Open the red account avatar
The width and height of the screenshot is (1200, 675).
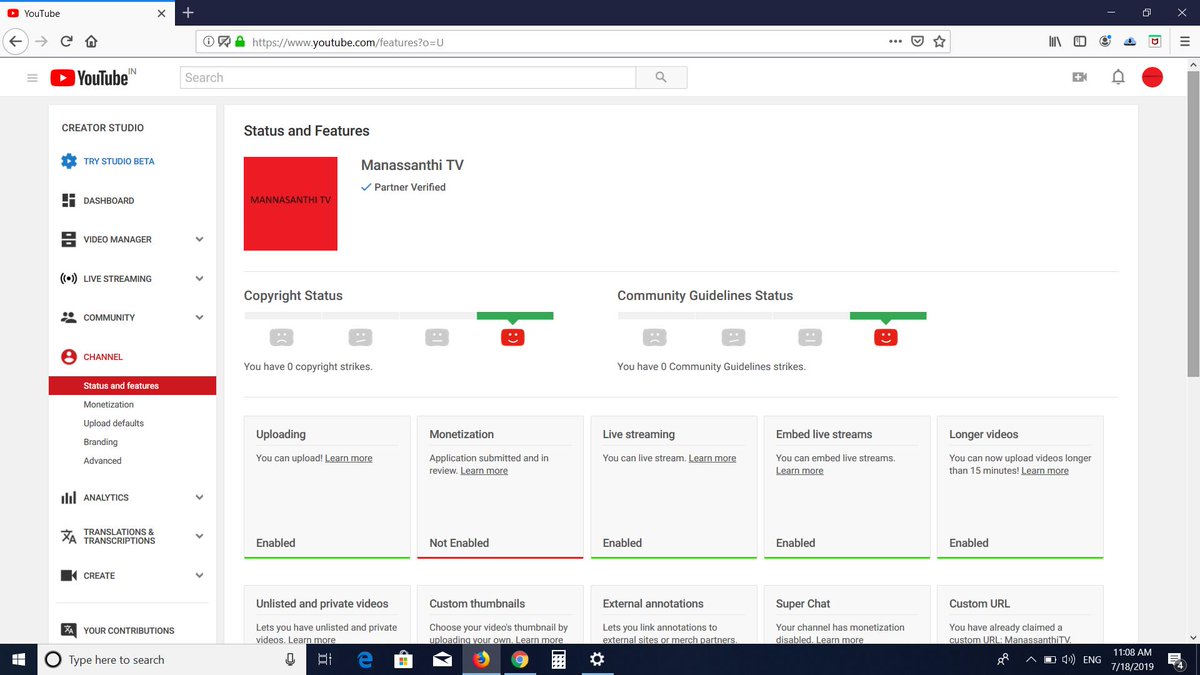click(1152, 77)
